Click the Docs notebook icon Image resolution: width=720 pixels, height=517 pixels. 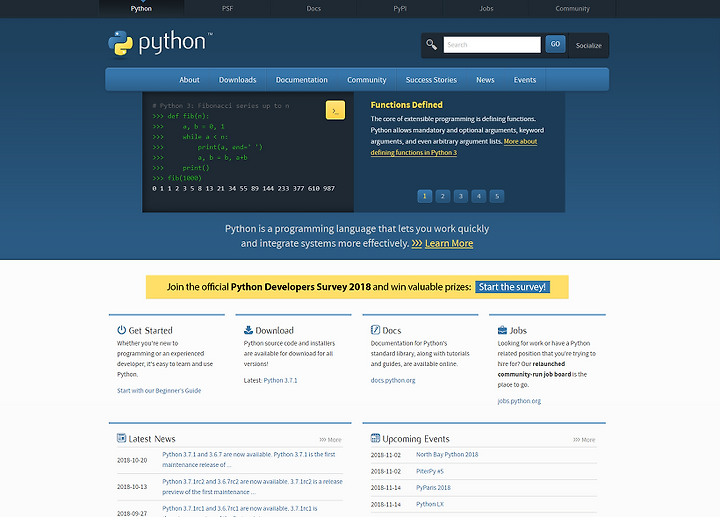tap(375, 330)
